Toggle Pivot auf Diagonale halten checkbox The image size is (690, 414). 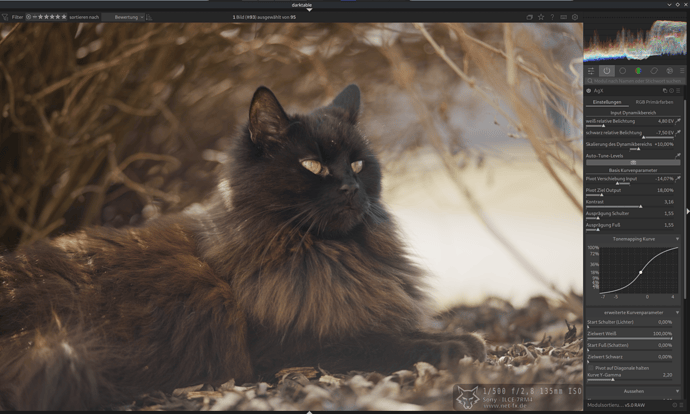click(x=588, y=367)
